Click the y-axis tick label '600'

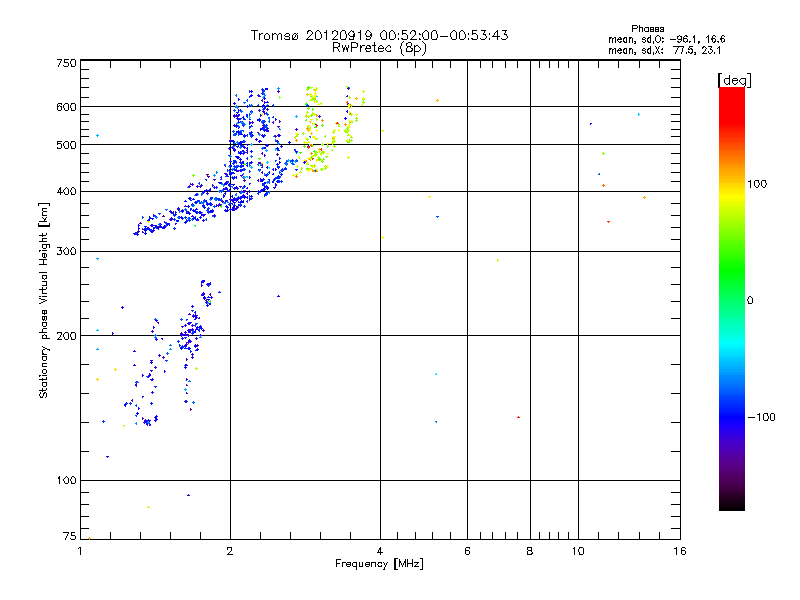pyautogui.click(x=66, y=107)
